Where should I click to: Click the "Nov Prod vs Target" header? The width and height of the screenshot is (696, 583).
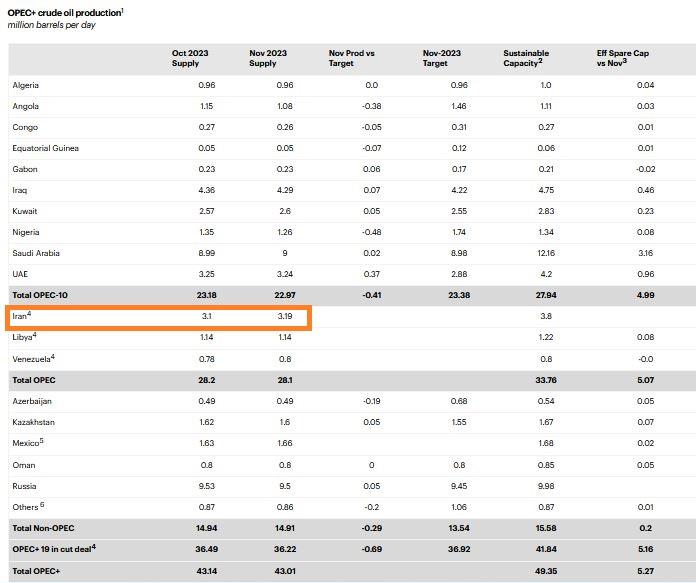[x=351, y=57]
